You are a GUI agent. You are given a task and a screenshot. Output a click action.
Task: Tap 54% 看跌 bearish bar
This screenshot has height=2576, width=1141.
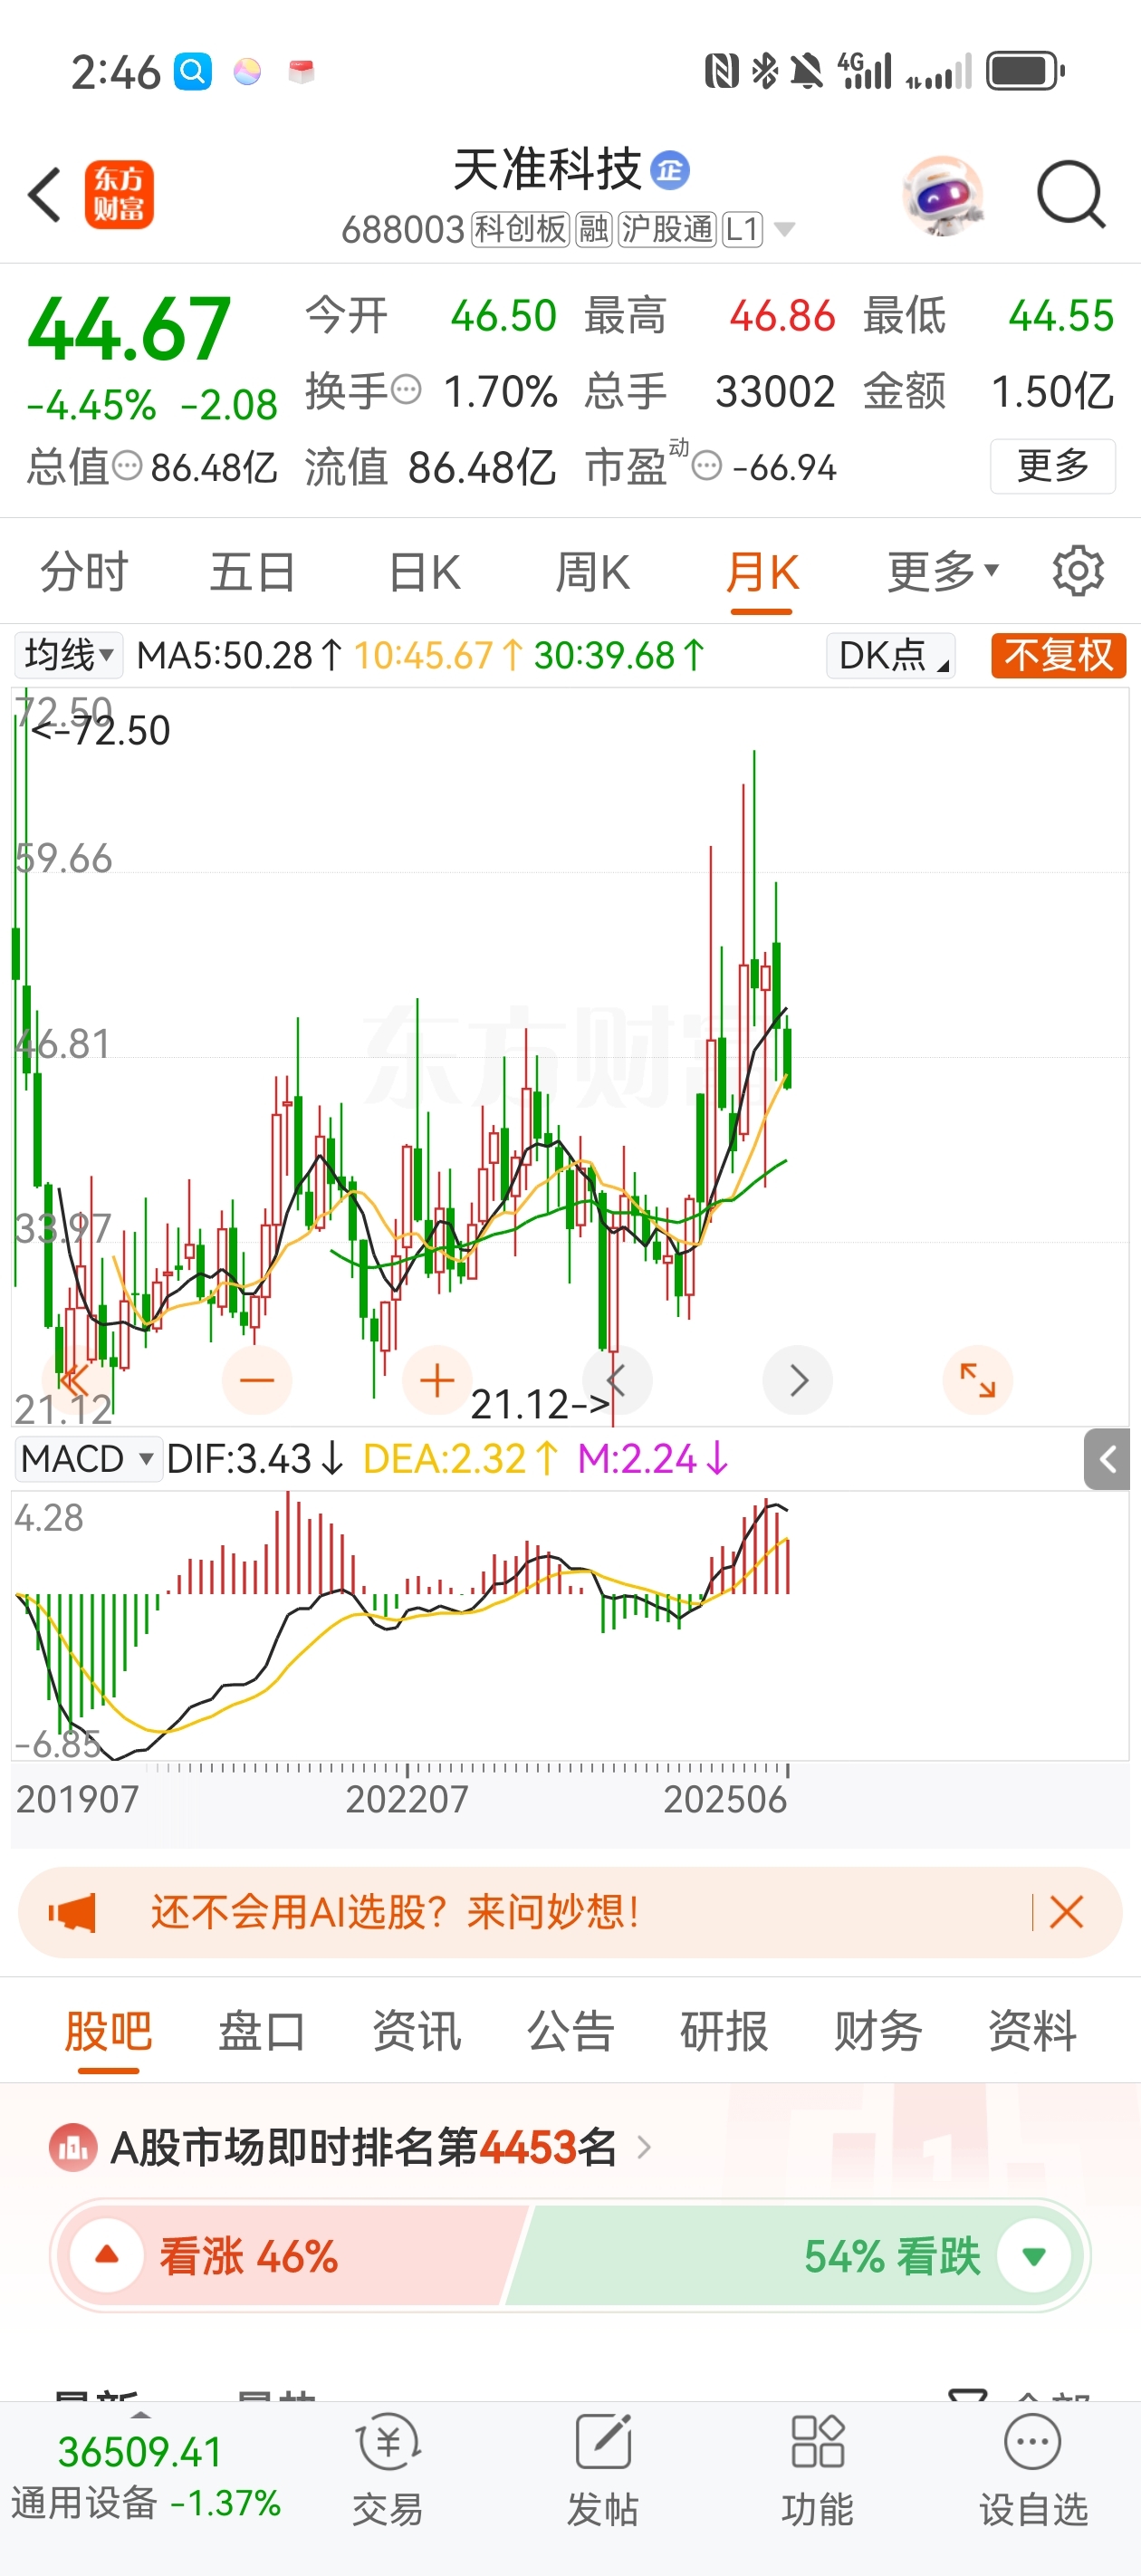(795, 2256)
